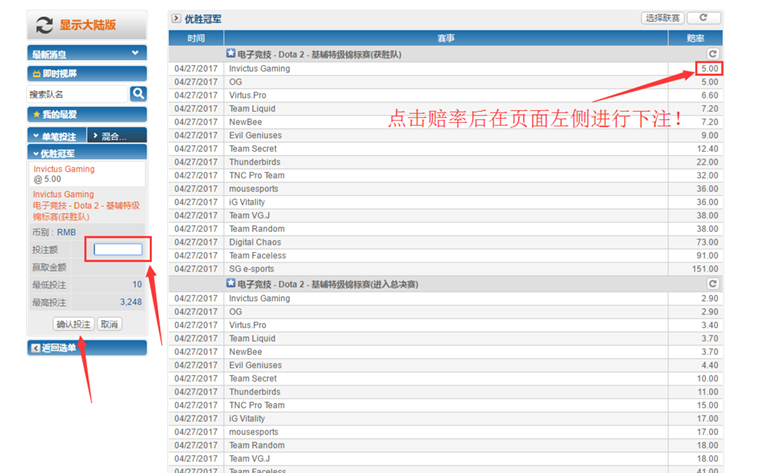Select Team Secret finals odds 10.00
The width and height of the screenshot is (757, 473).
click(707, 378)
